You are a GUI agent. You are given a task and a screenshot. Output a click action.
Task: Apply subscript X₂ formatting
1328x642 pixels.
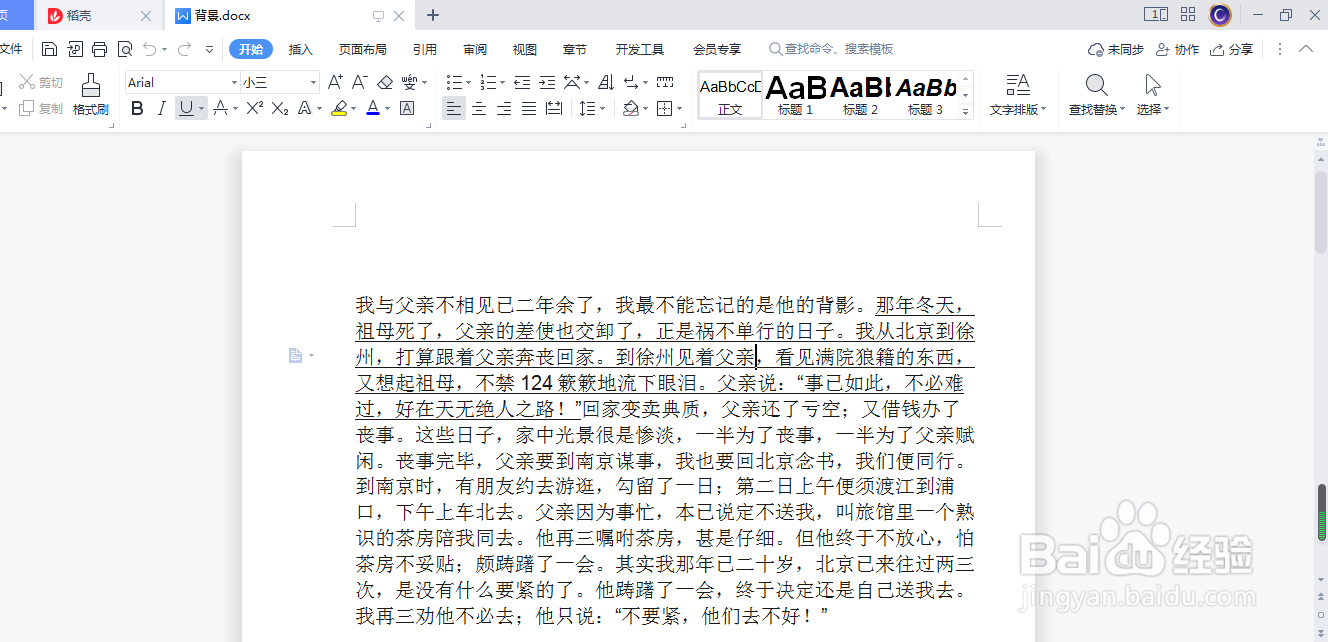pos(280,108)
